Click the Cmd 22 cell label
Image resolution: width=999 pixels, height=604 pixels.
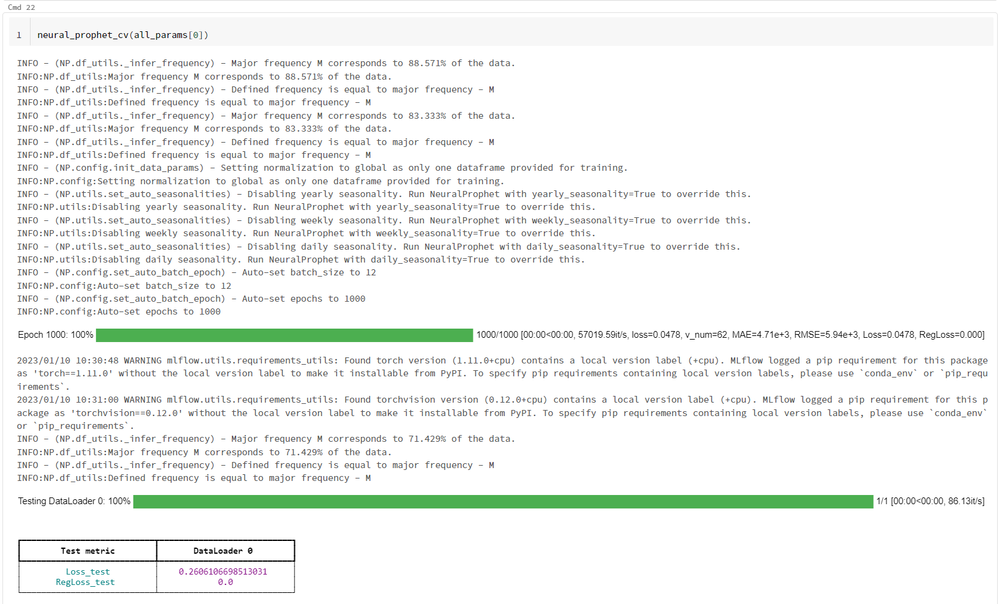[x=21, y=7]
